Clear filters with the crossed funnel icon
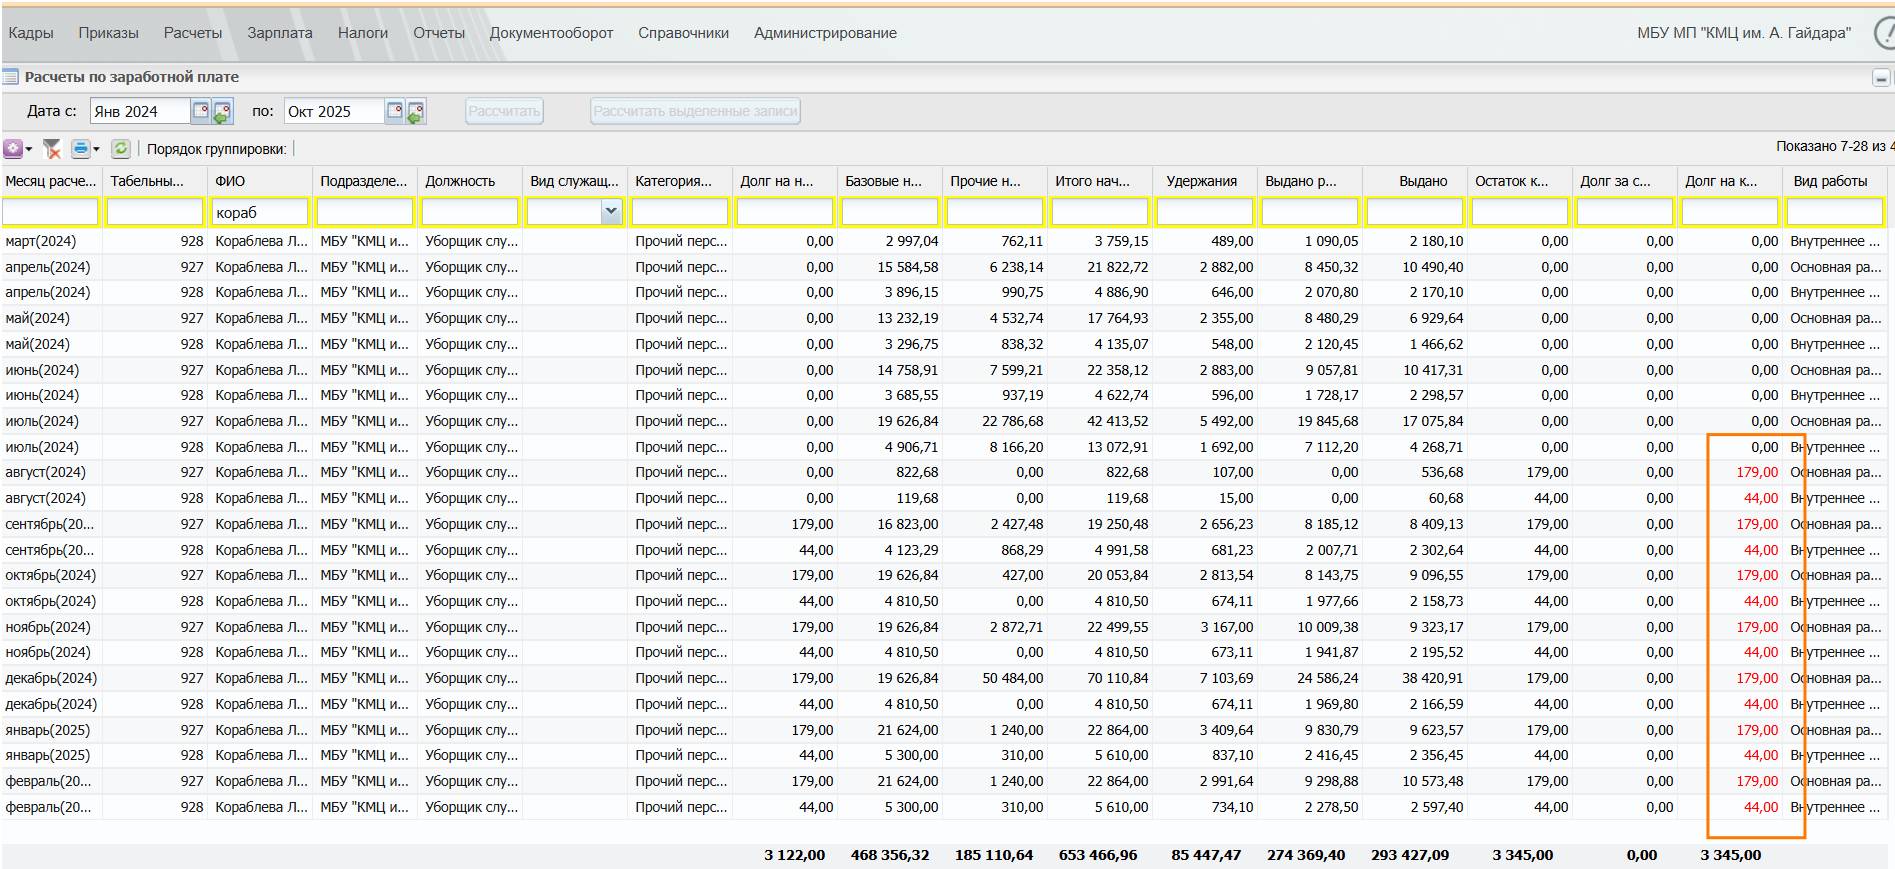 click(52, 149)
